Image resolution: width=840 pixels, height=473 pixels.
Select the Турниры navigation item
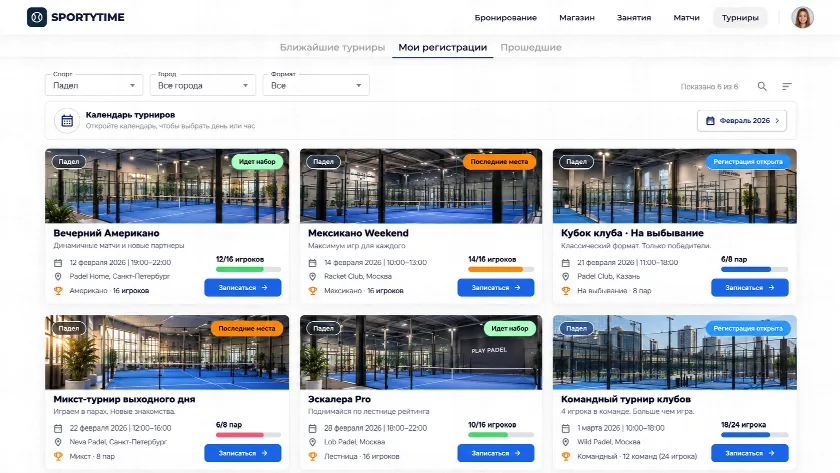(x=740, y=18)
